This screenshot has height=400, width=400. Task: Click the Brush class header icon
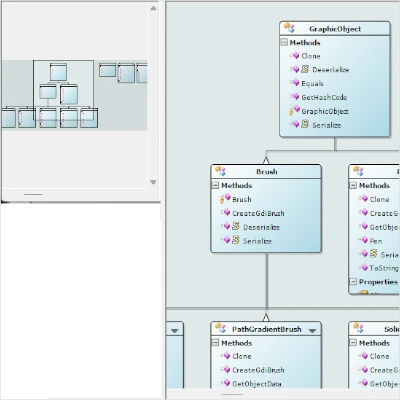pyautogui.click(x=220, y=171)
